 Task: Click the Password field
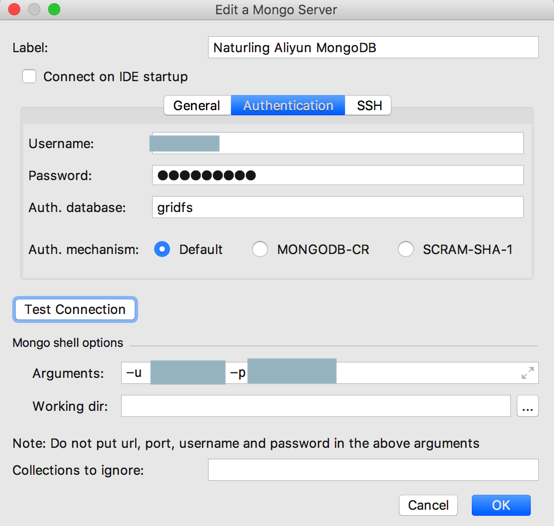click(337, 175)
